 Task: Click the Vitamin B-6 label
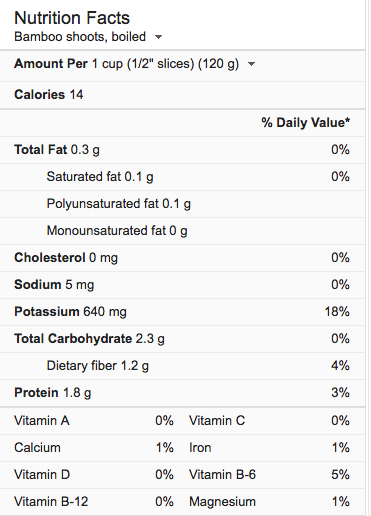[x=222, y=474]
